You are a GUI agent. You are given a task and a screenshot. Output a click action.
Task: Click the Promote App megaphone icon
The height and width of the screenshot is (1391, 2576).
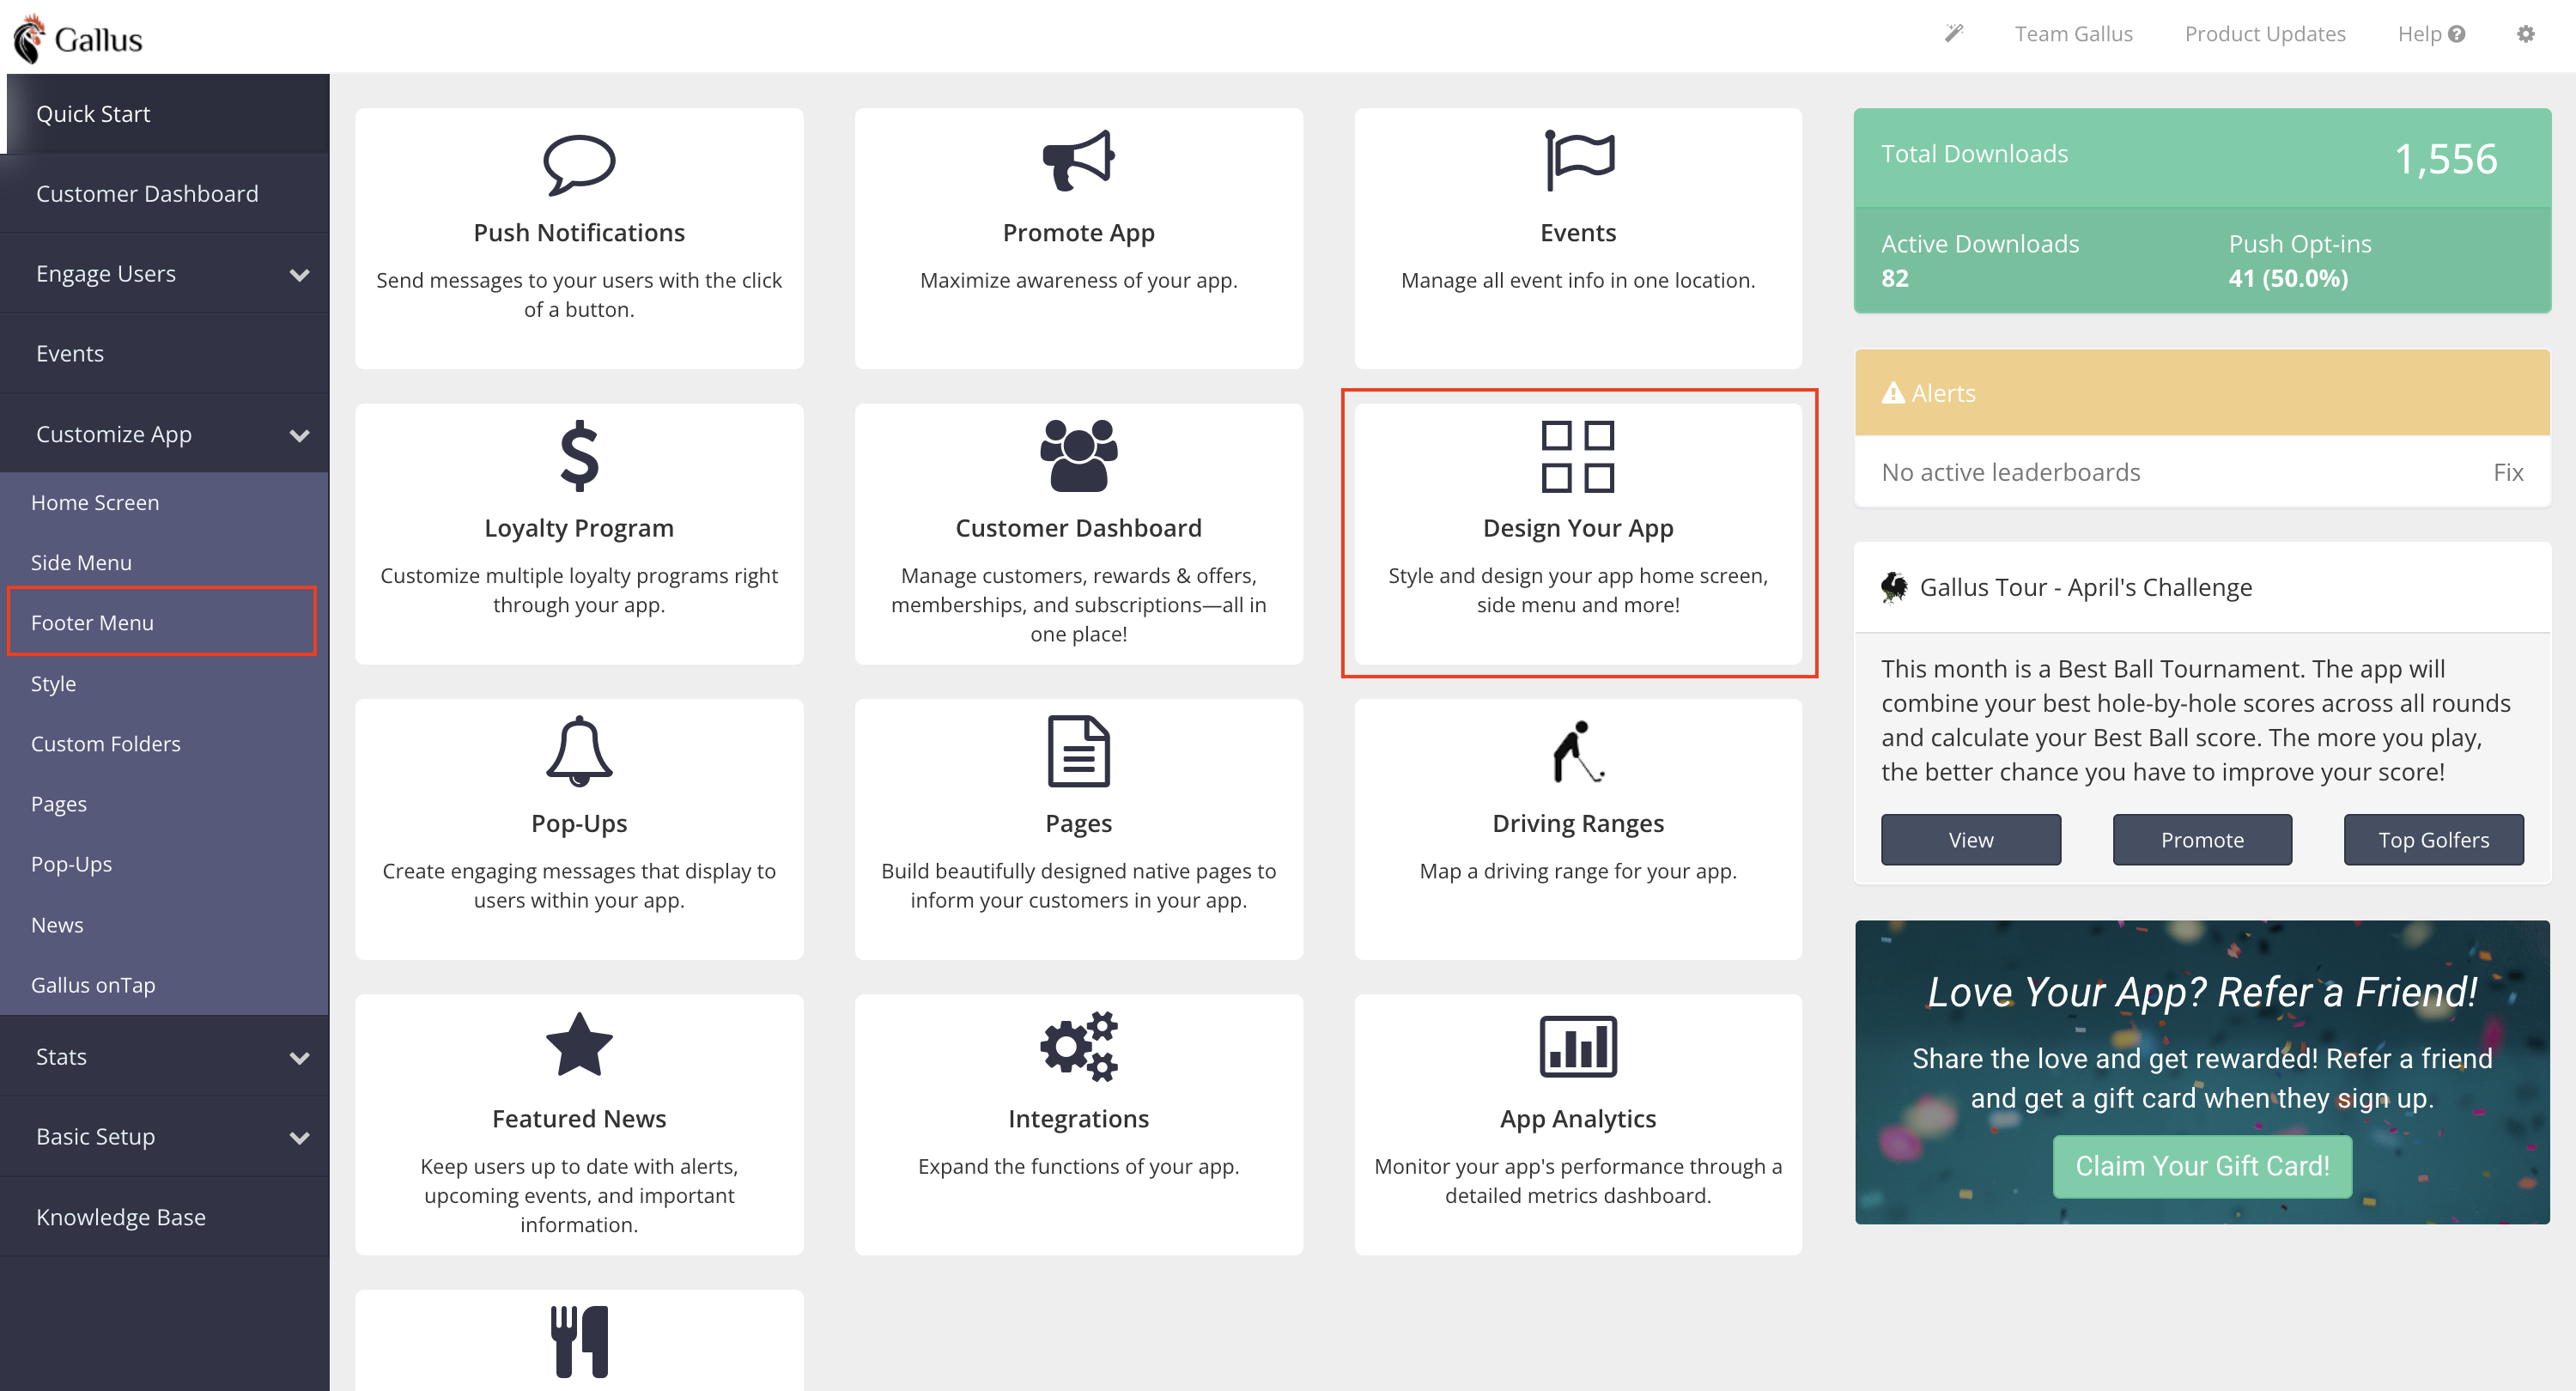coord(1078,160)
